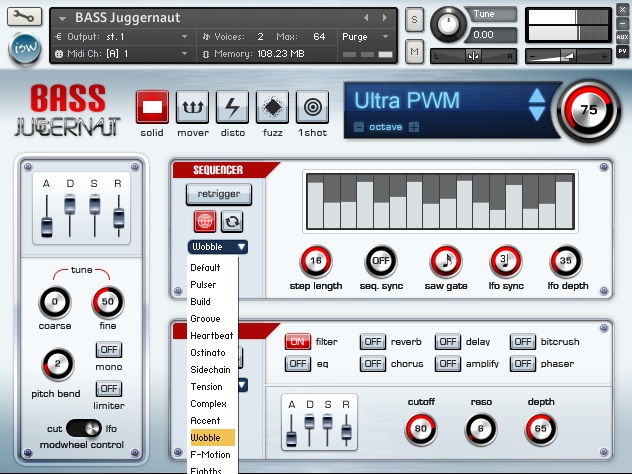Select the fuzz sound type icon
632x474 pixels.
coord(272,106)
